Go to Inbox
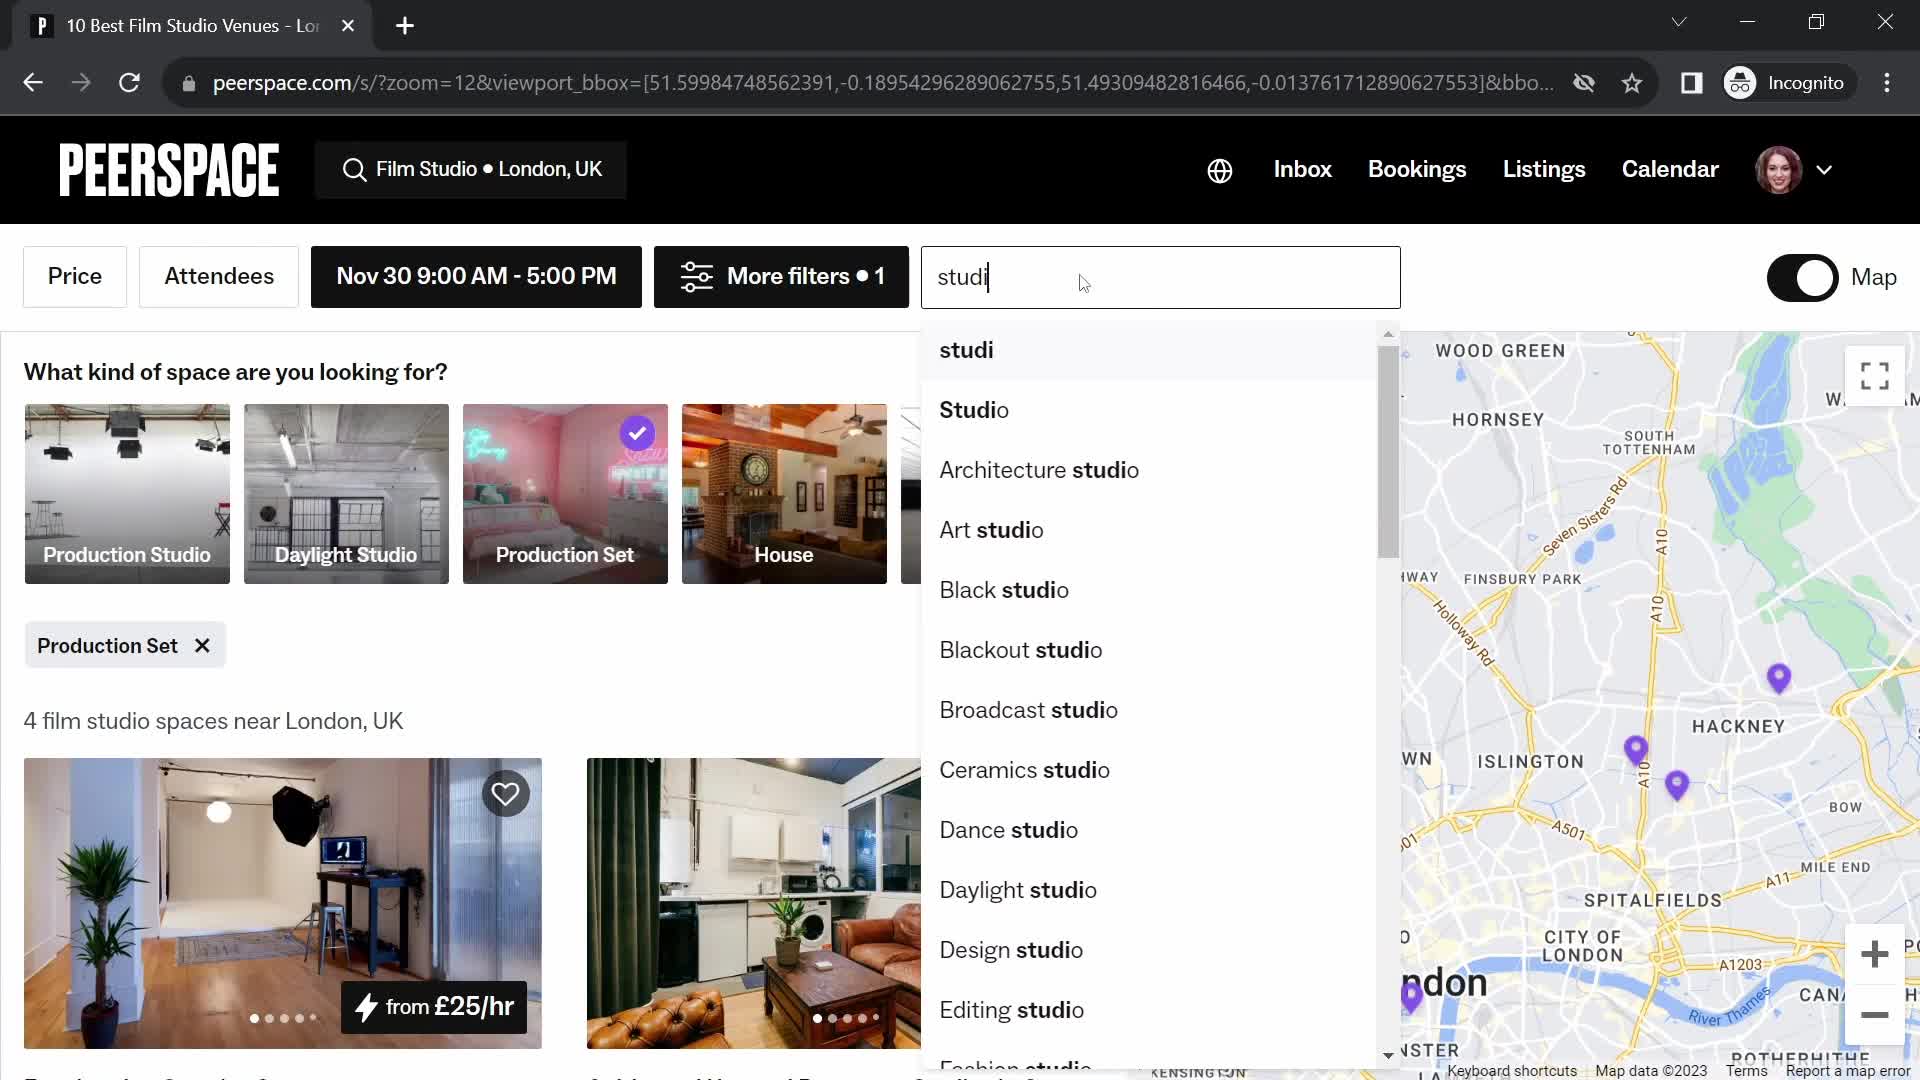Viewport: 1920px width, 1080px height. 1302,170
